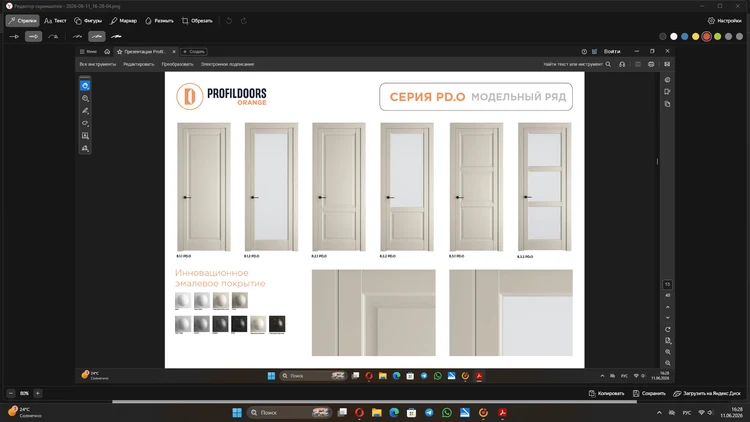
Task: Click Войти sign-in in captured Acrobat
Action: pyautogui.click(x=612, y=51)
